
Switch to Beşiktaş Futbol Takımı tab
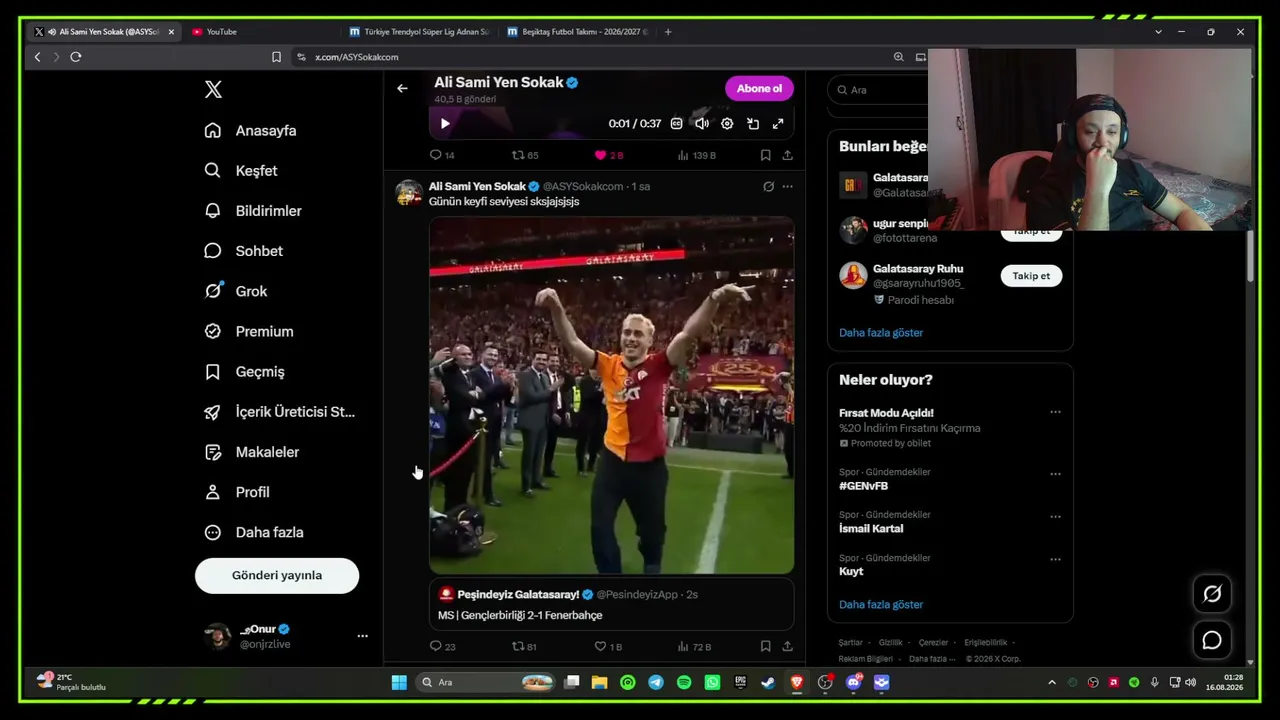577,32
